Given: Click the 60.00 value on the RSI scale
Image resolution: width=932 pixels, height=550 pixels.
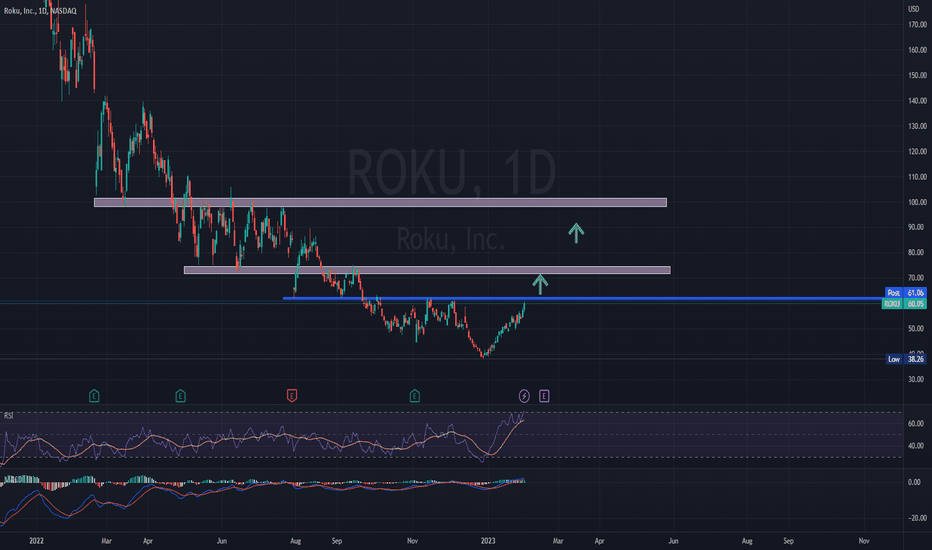Looking at the screenshot, I should (x=916, y=423).
